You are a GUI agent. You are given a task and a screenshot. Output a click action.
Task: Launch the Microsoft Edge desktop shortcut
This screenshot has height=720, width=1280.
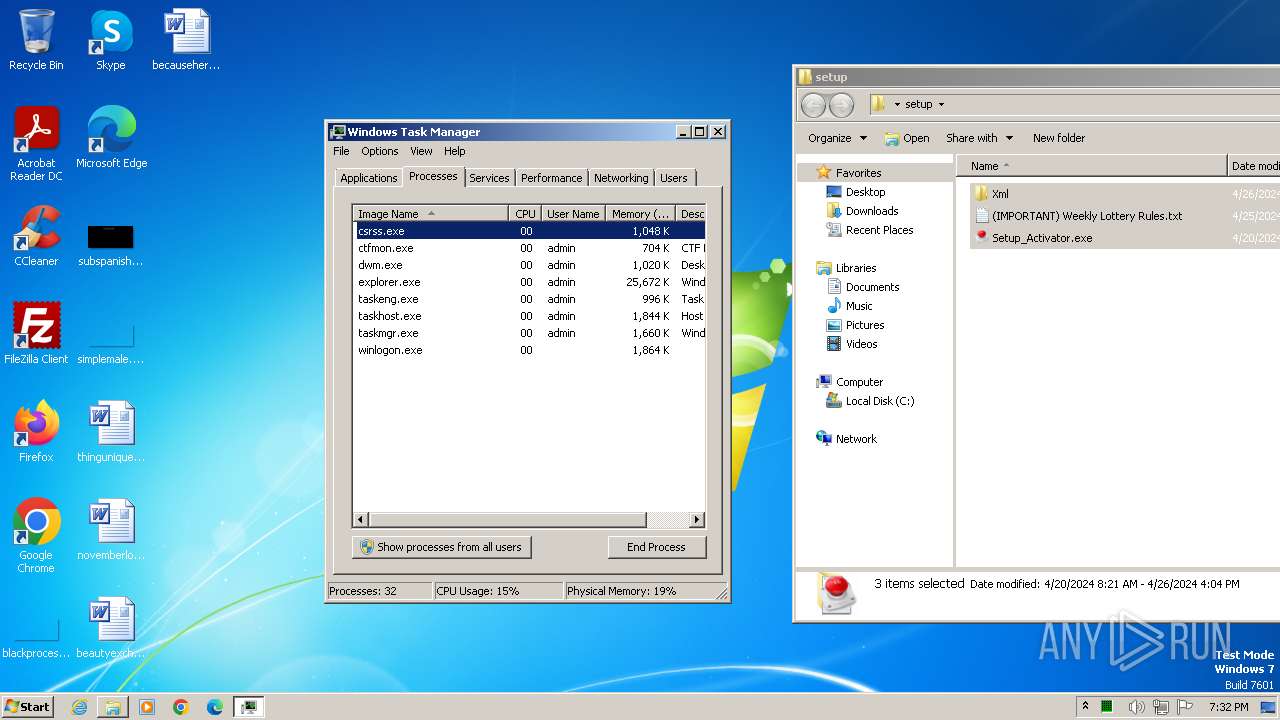(x=111, y=138)
